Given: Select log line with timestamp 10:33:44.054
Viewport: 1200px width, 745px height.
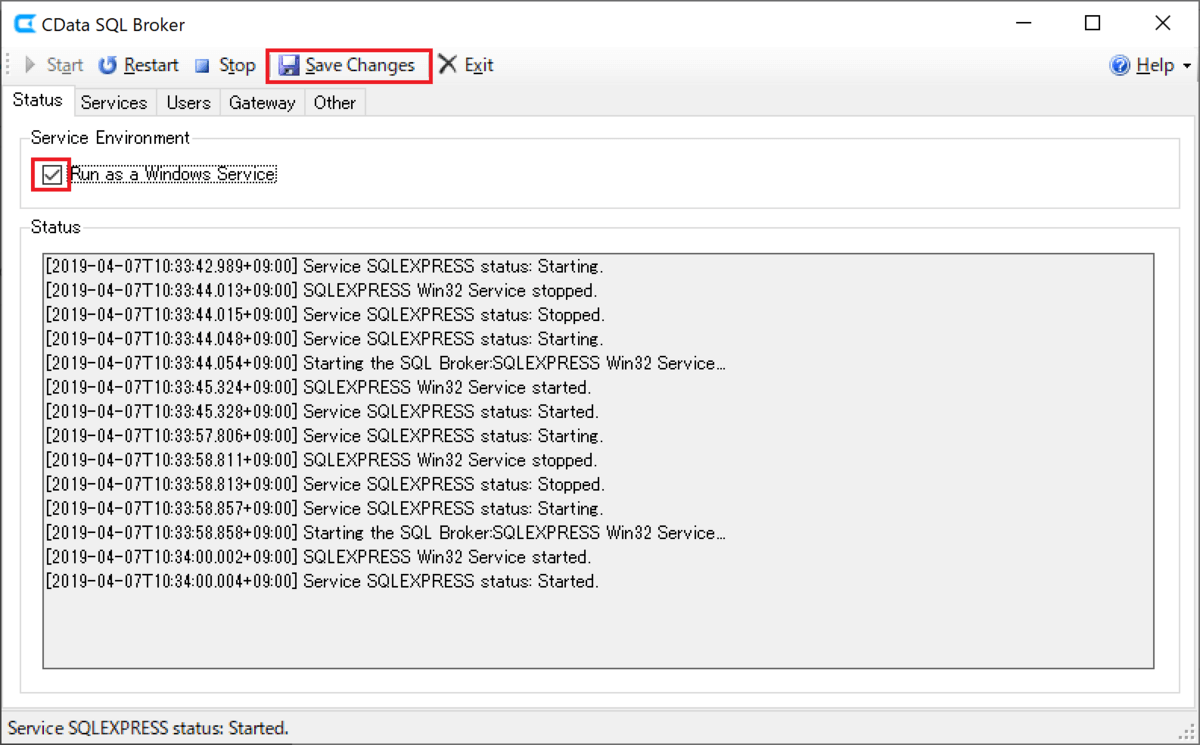Looking at the screenshot, I should tap(386, 363).
